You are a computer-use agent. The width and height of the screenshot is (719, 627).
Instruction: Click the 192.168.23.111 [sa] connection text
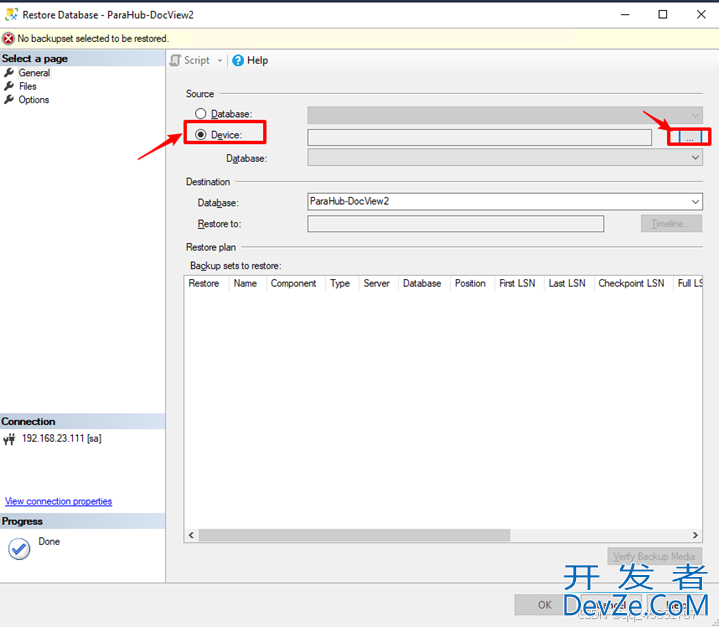[61, 438]
